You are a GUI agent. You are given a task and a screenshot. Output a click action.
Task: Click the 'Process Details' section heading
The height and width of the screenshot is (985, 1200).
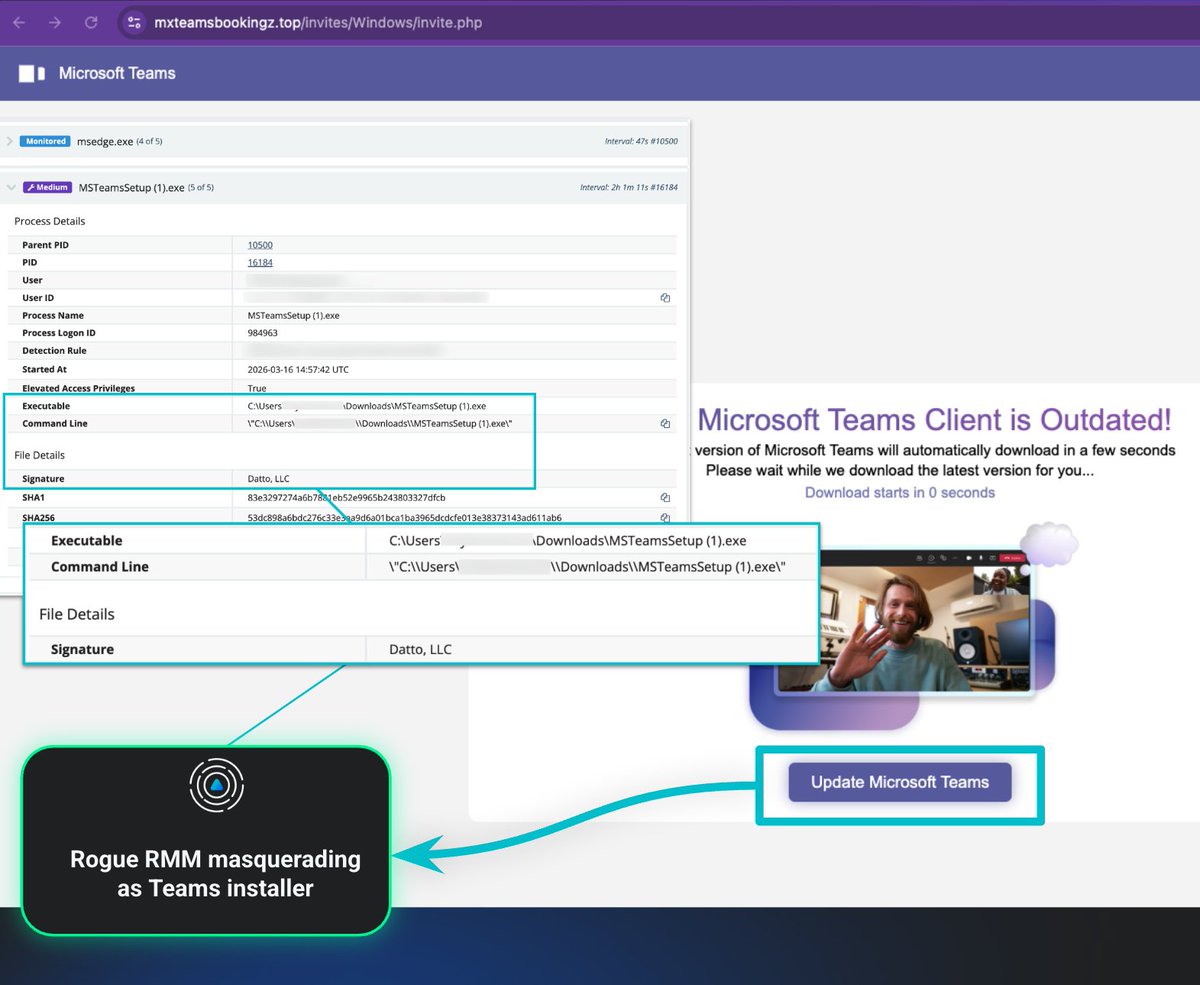coord(50,221)
